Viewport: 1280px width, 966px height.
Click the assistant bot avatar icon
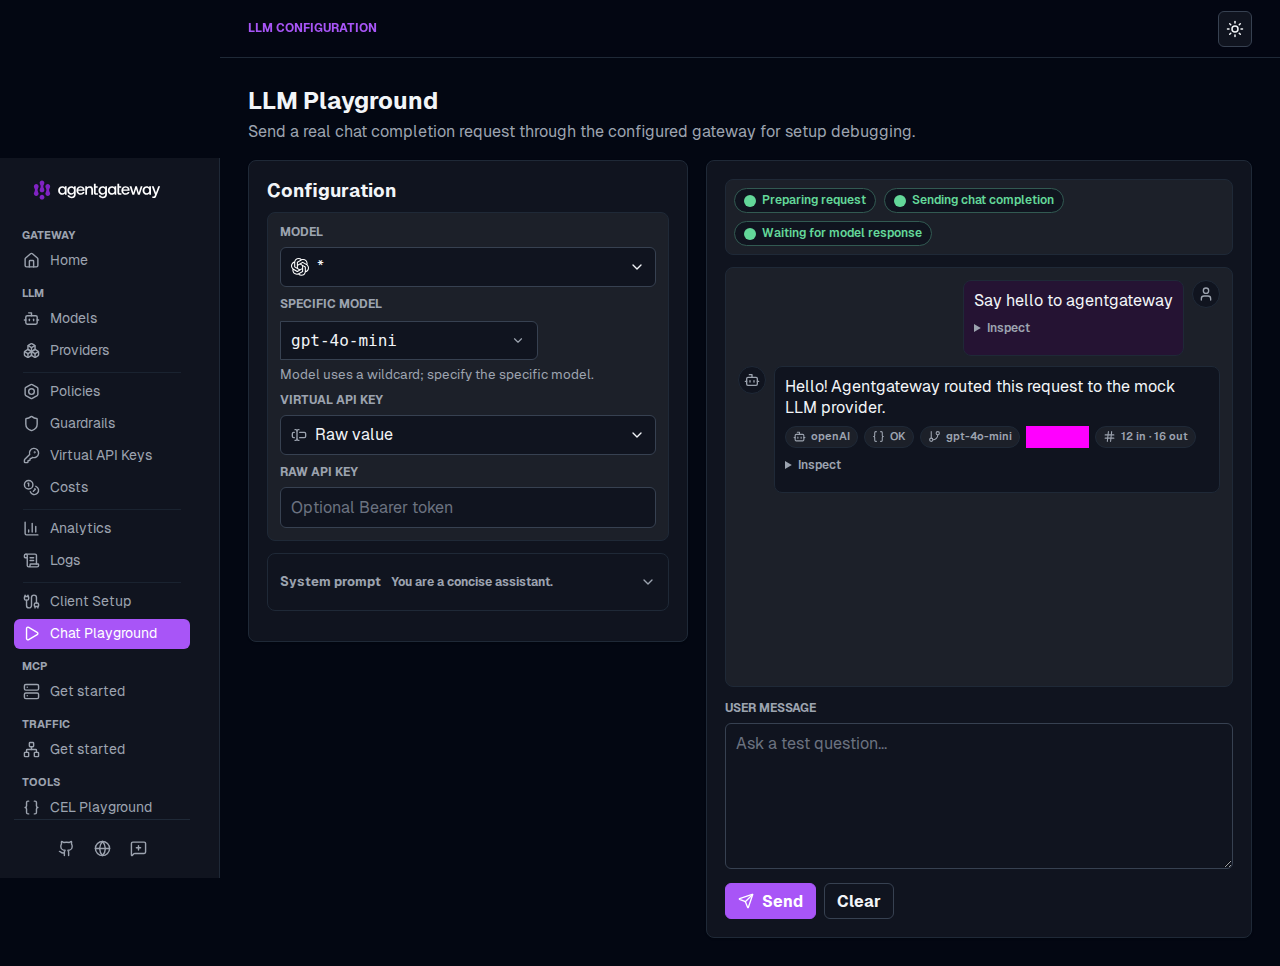coord(752,380)
